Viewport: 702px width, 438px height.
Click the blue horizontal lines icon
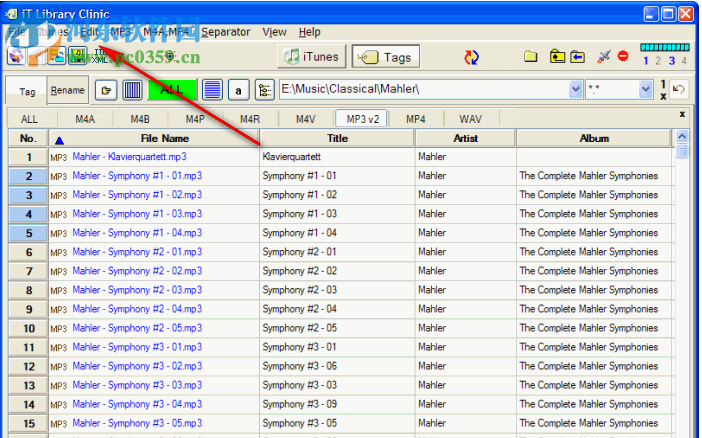coord(211,91)
